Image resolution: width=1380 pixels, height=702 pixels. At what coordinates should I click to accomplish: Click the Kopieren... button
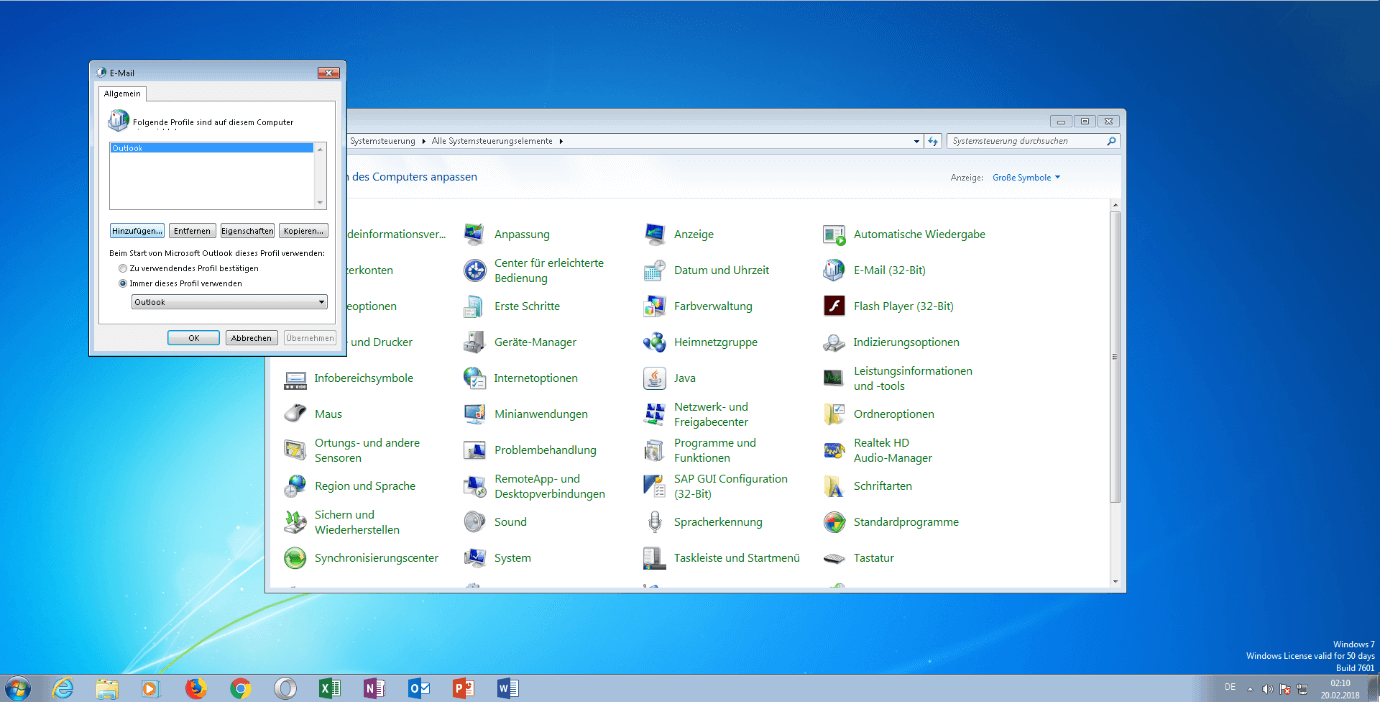point(304,231)
